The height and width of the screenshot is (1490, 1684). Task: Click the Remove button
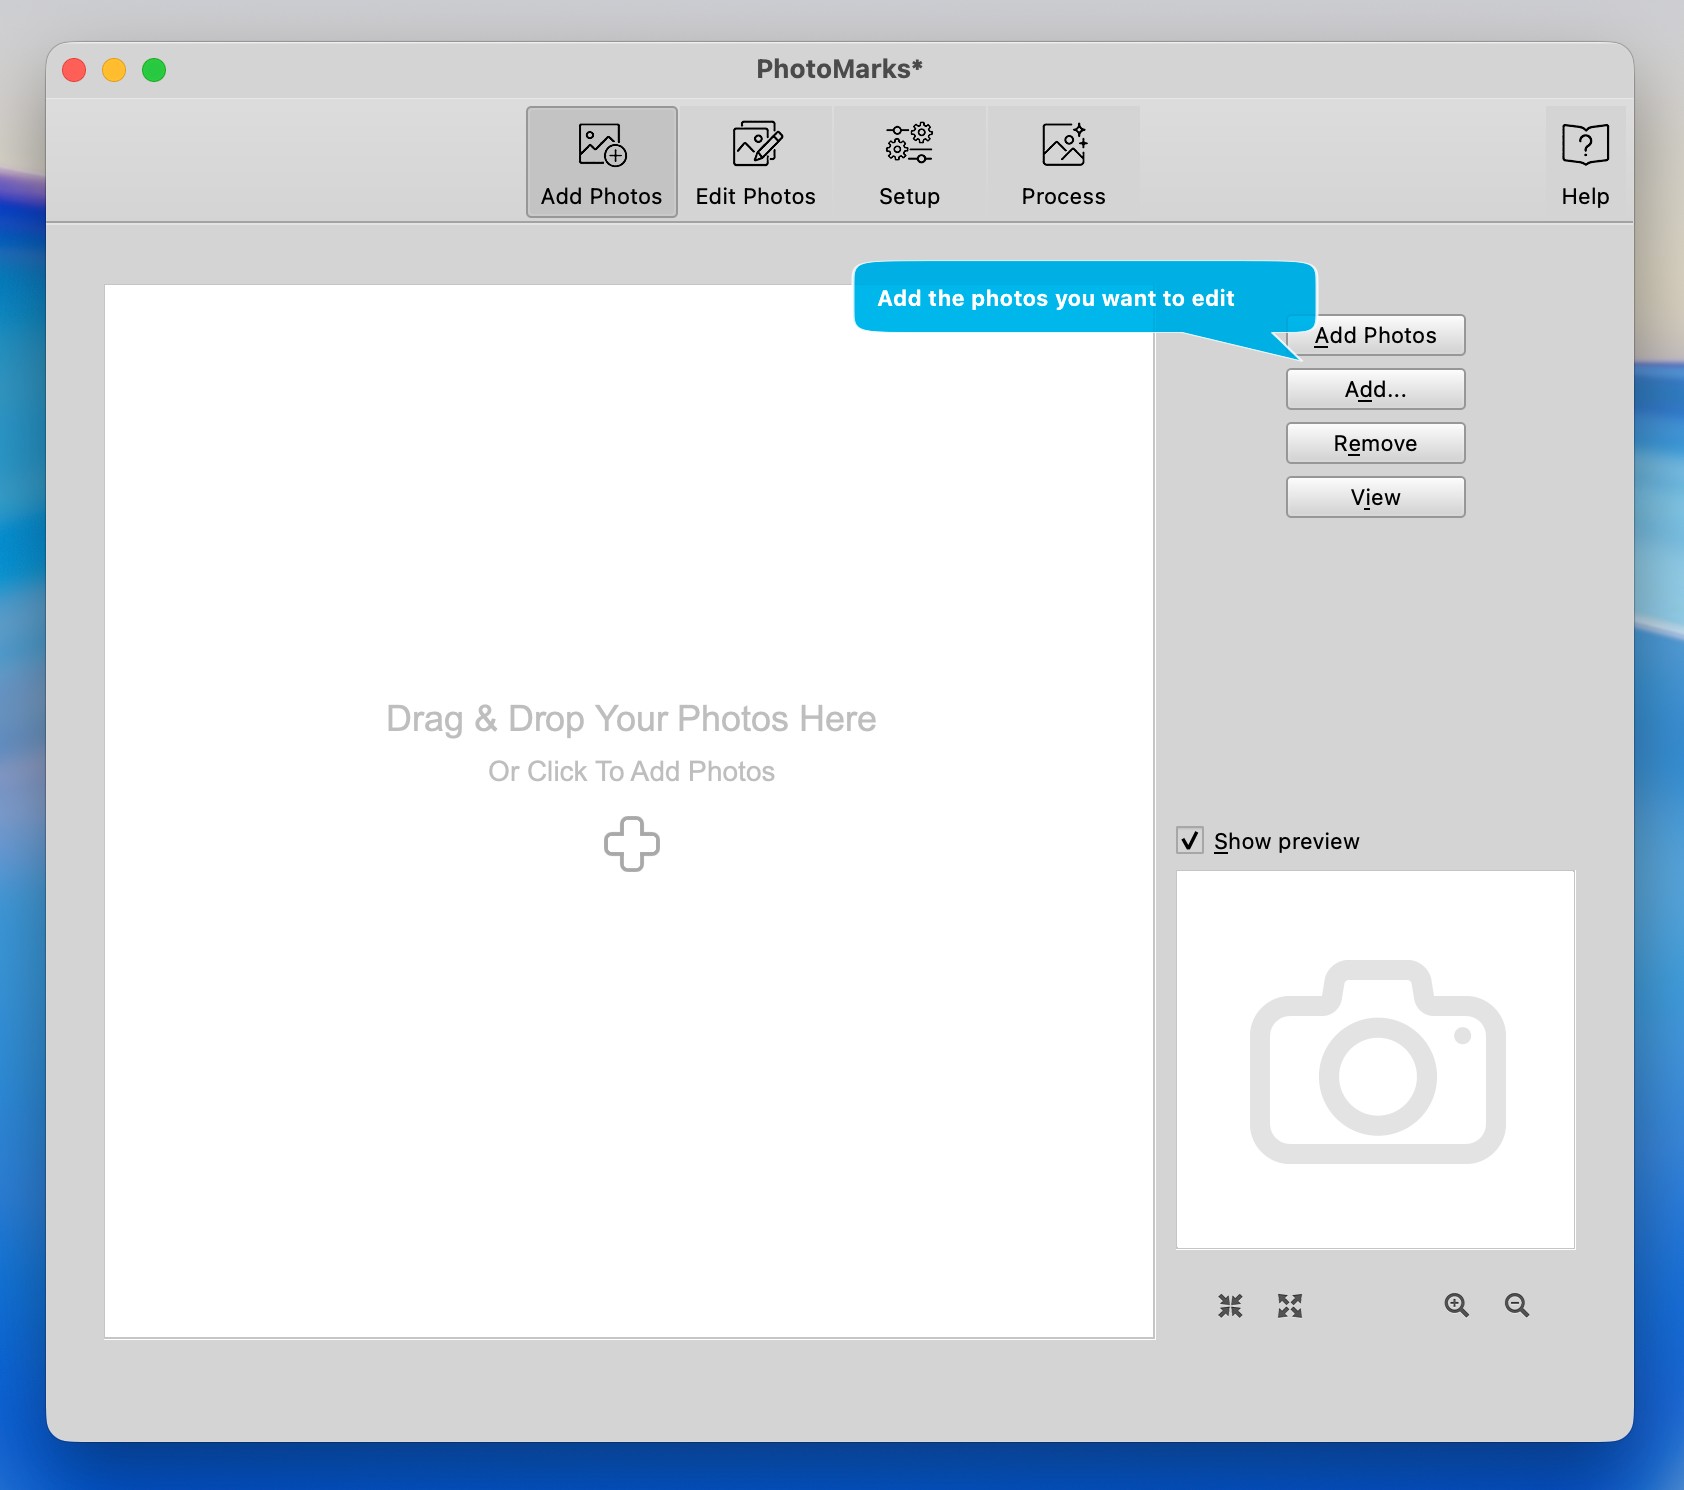coord(1375,443)
